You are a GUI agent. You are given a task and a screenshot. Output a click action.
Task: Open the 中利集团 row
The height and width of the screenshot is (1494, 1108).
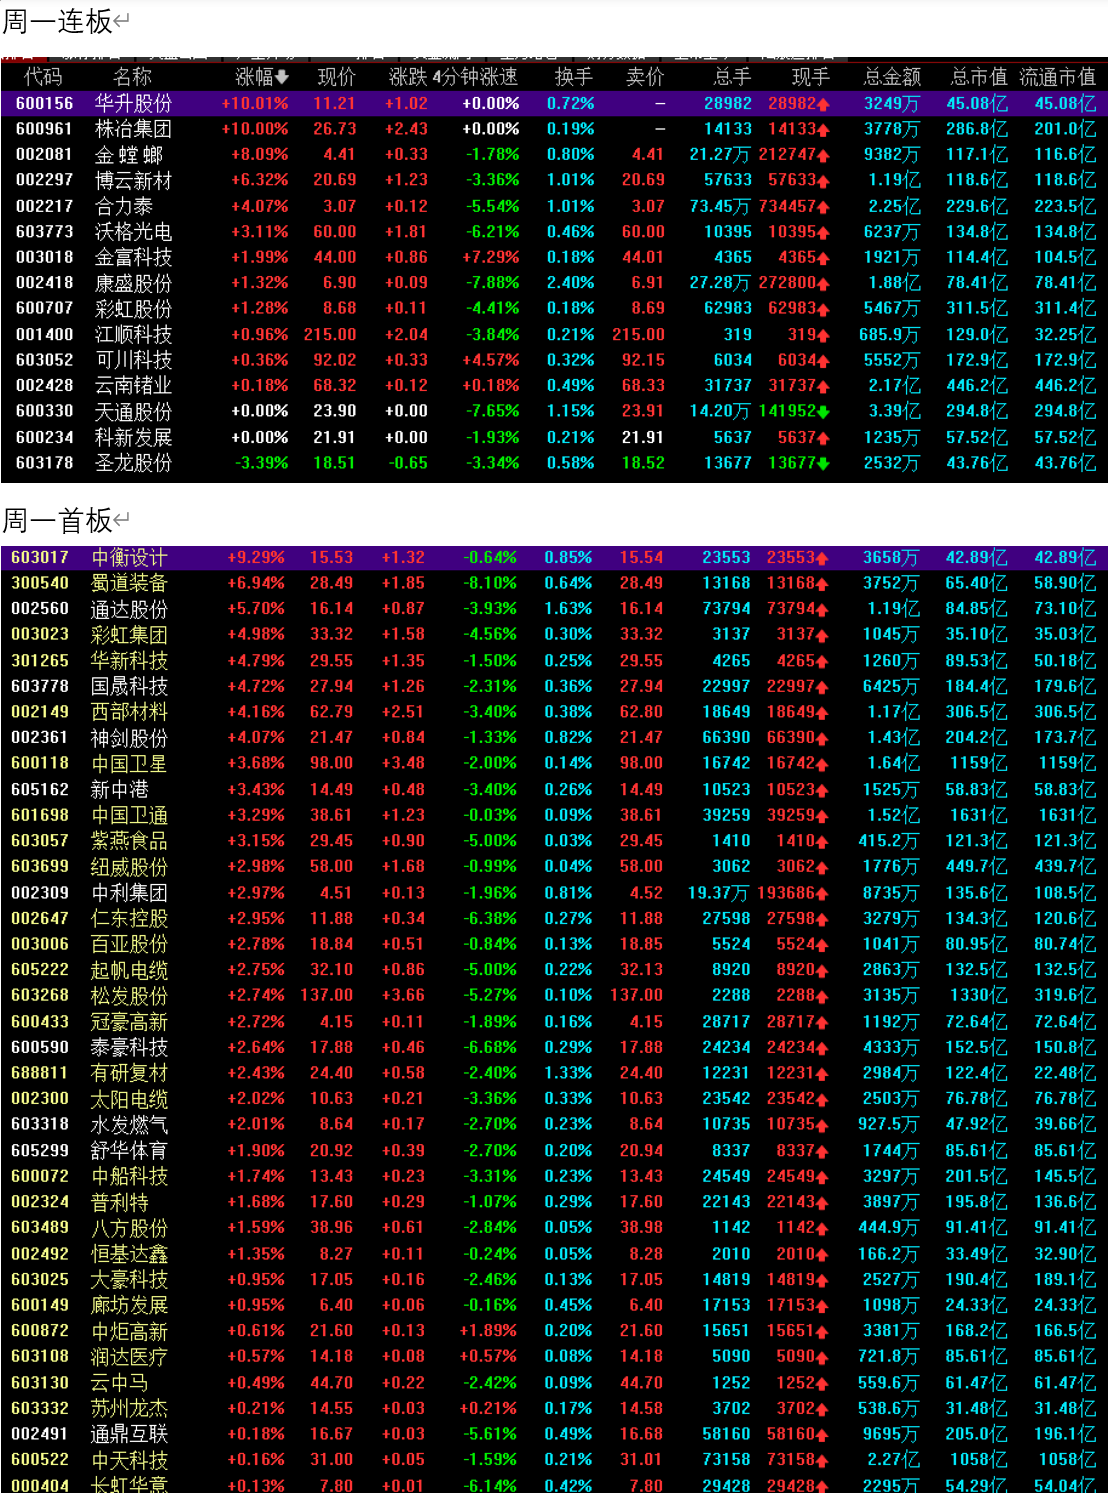pyautogui.click(x=554, y=893)
